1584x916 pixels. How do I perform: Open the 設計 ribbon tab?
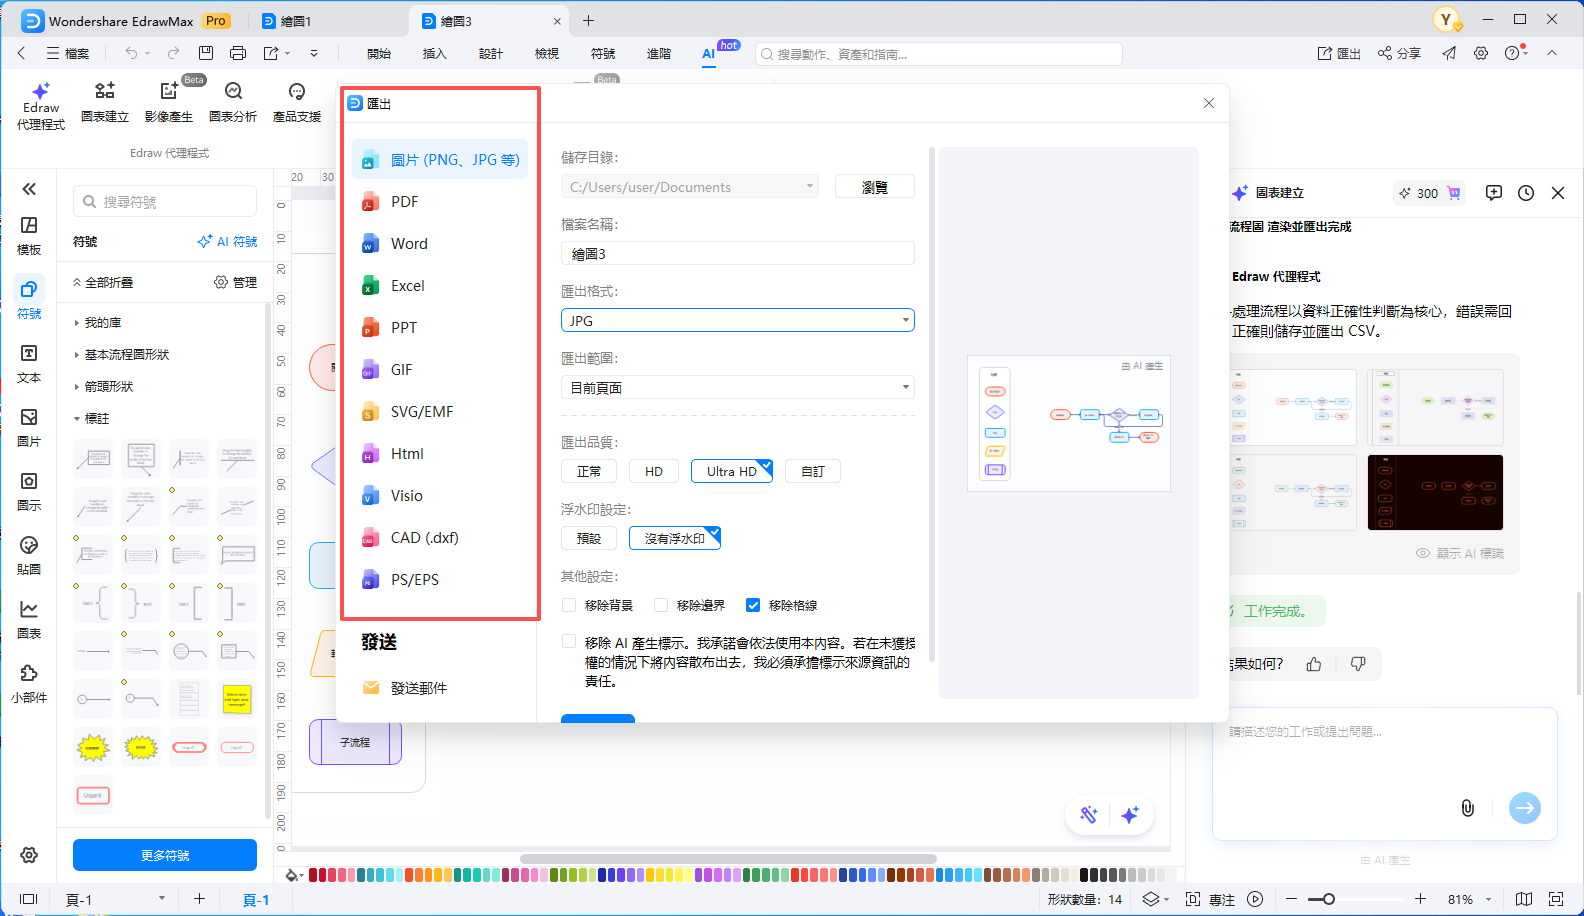[491, 54]
